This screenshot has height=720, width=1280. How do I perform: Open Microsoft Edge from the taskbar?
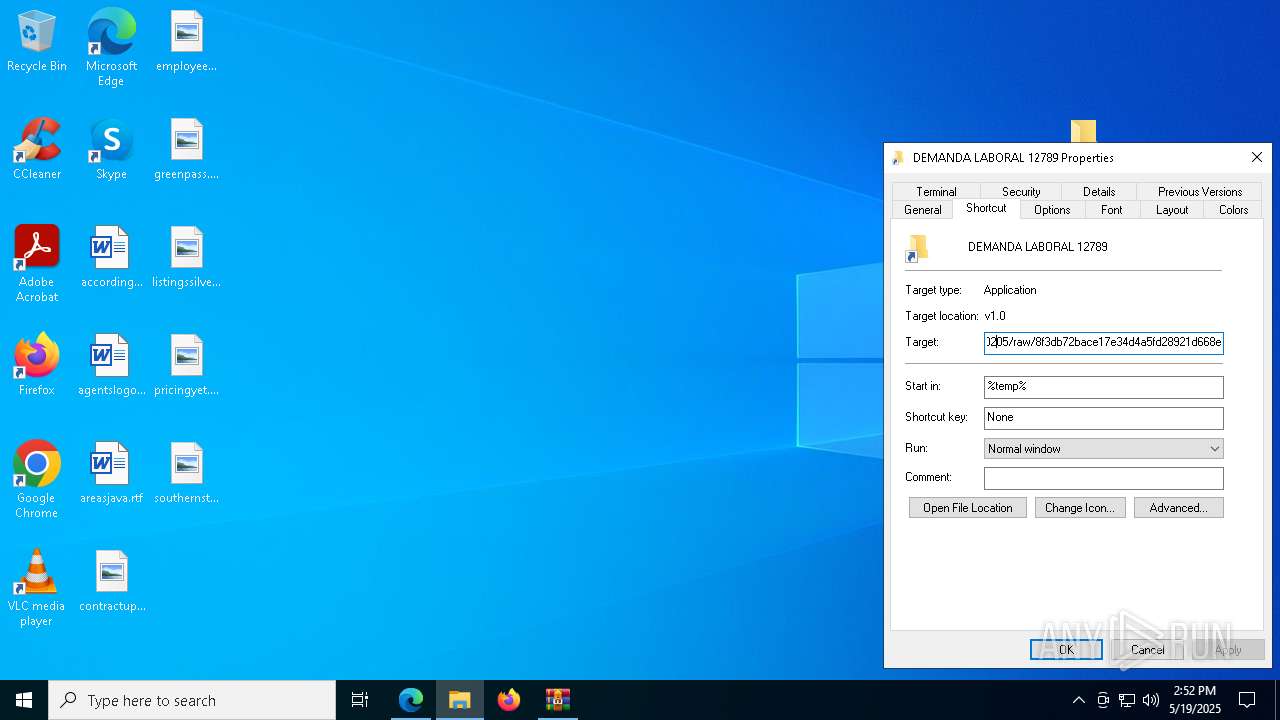(x=411, y=700)
